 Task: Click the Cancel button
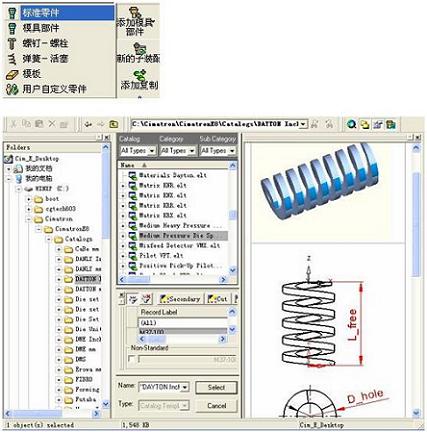pos(216,406)
